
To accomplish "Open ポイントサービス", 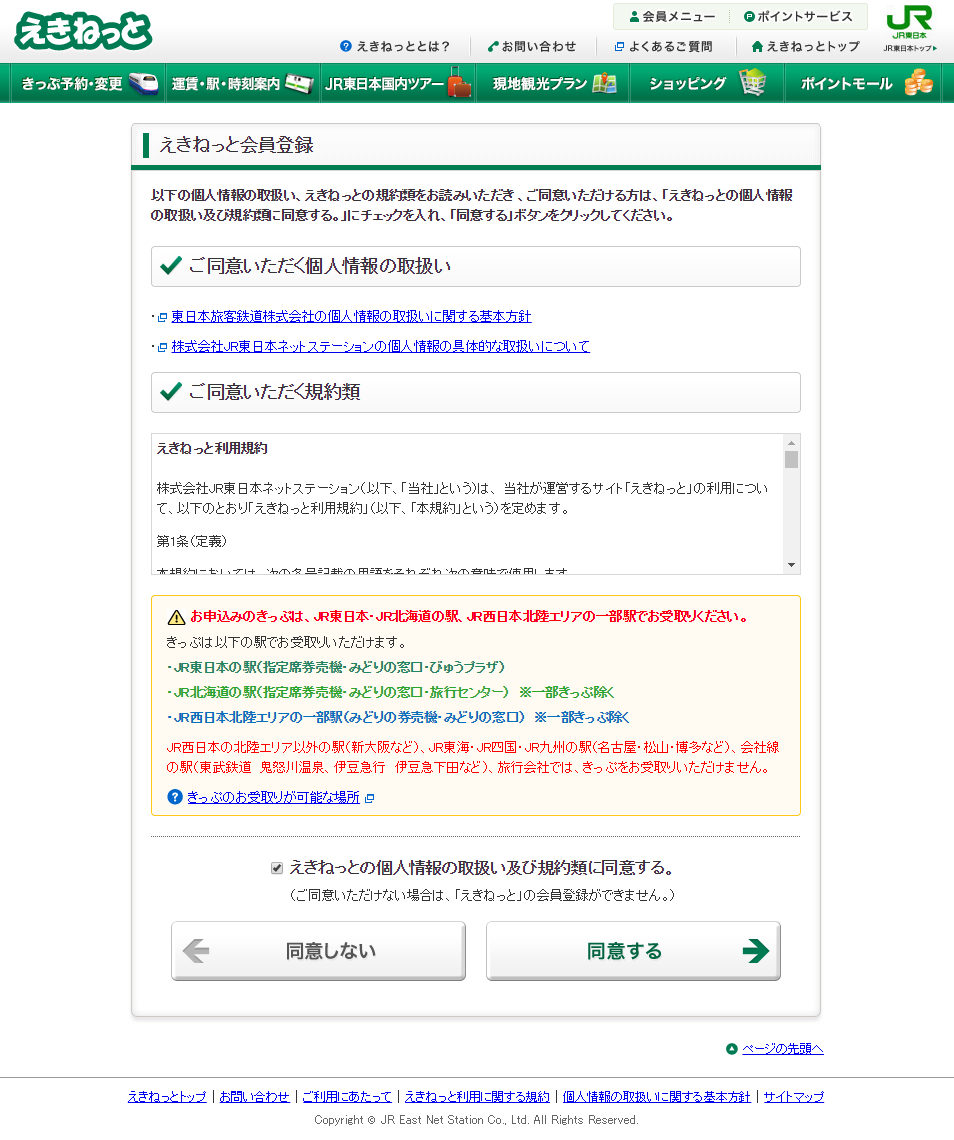I will [798, 16].
